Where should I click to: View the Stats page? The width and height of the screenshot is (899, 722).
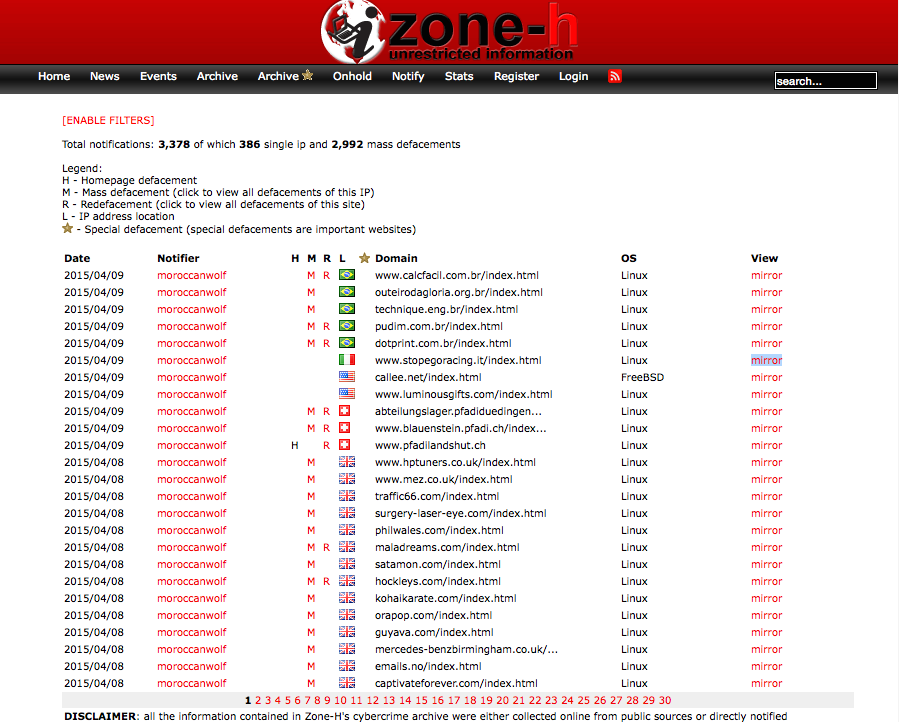click(x=459, y=76)
